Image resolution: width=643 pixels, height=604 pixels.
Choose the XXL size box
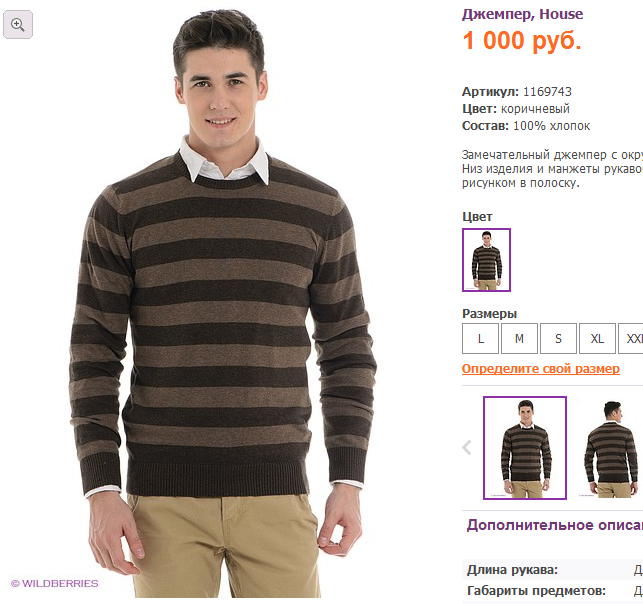point(631,338)
